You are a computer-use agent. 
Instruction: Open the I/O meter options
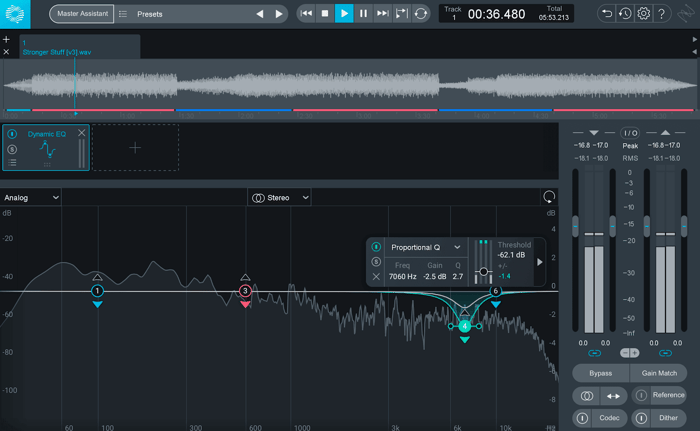(630, 133)
